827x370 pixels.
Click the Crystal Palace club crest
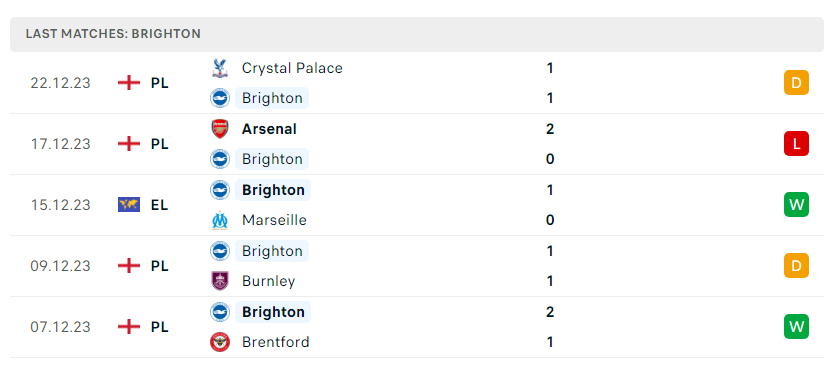coord(219,68)
